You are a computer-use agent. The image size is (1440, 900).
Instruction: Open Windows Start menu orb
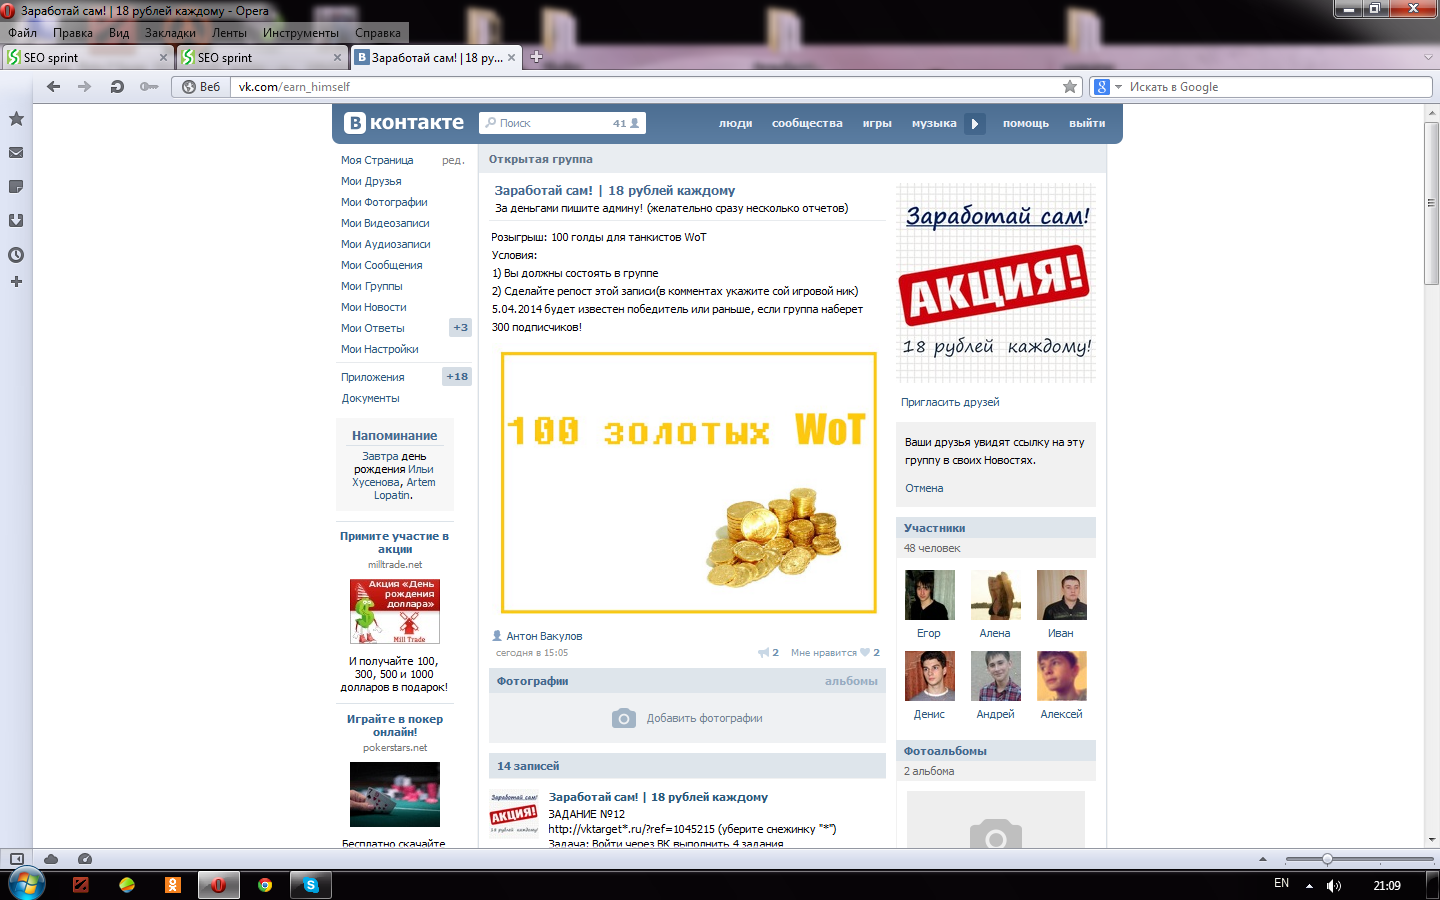26,885
